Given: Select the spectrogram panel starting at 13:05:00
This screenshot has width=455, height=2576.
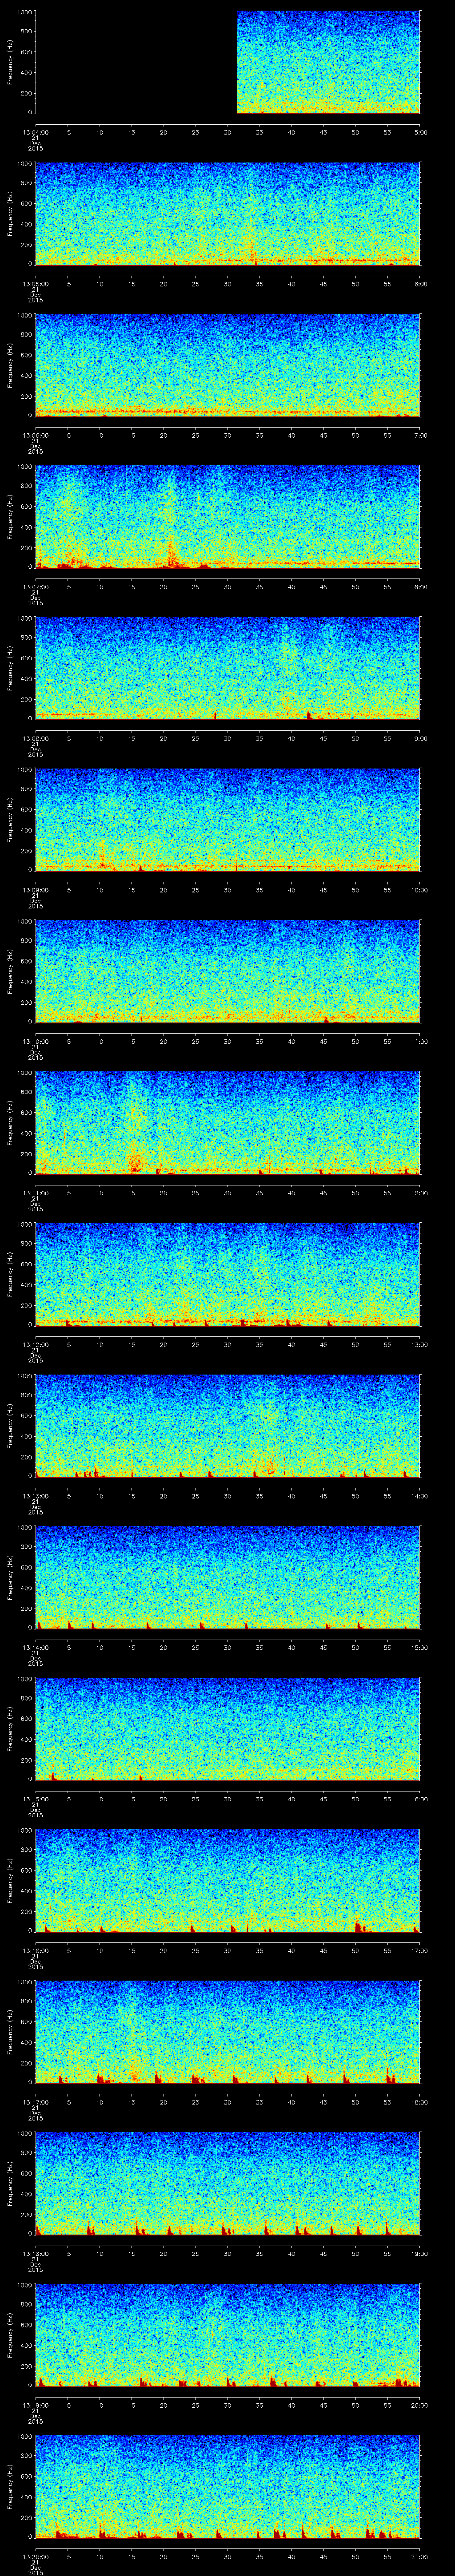Looking at the screenshot, I should click(228, 214).
